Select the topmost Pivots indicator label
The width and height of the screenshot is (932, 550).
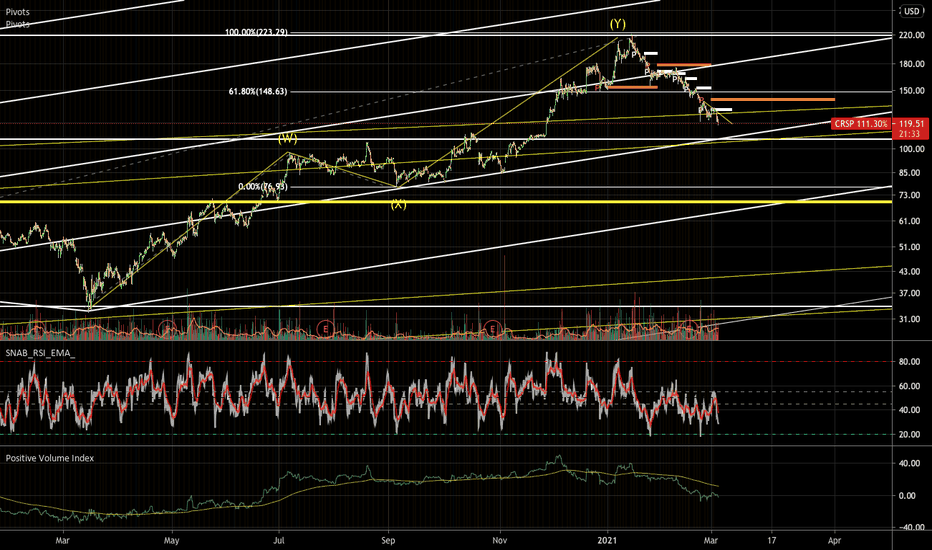(x=18, y=12)
